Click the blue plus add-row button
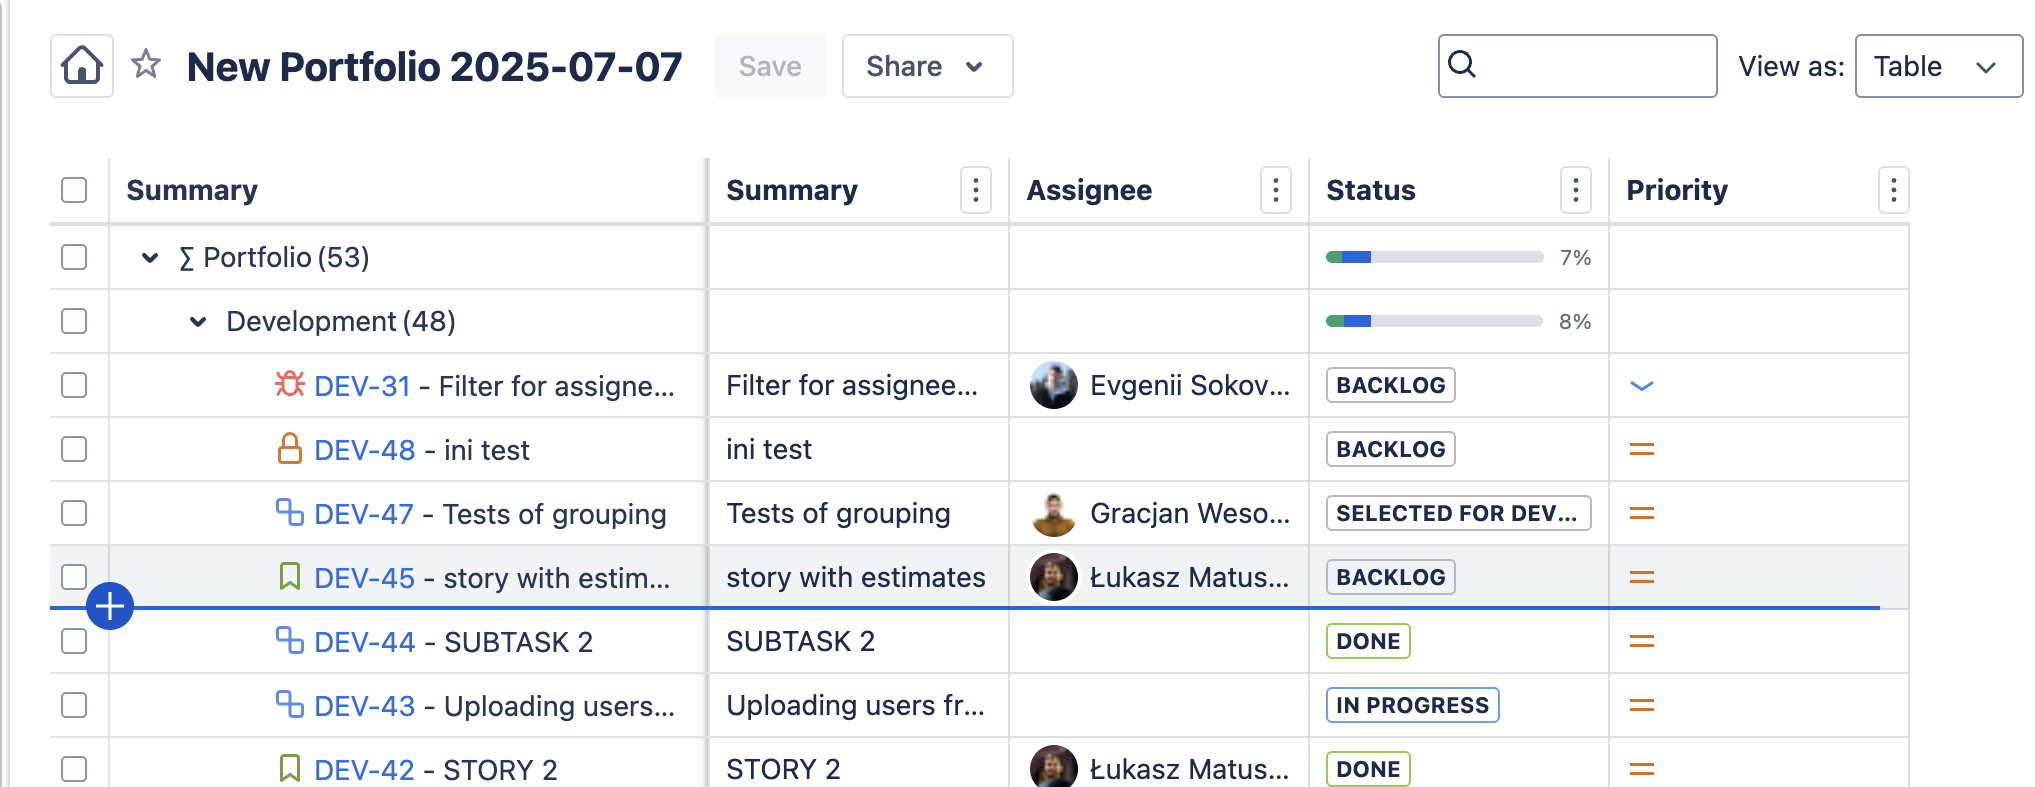 [x=110, y=606]
